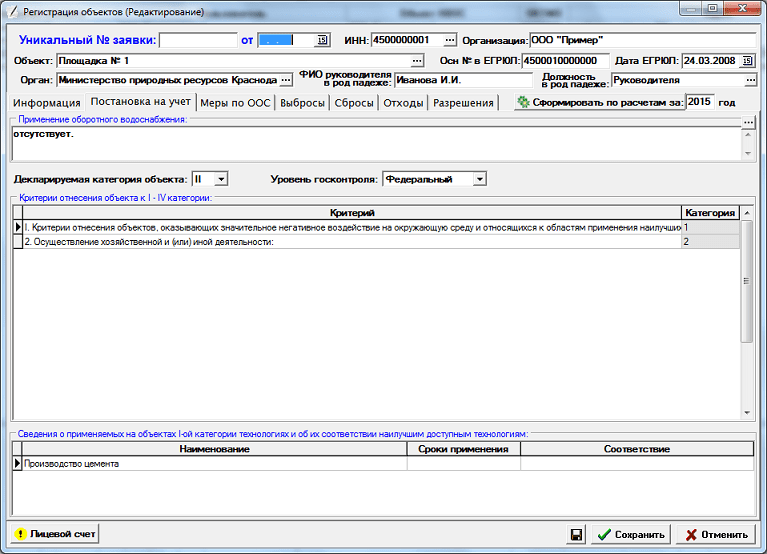
Task: Click the ellipsis button beside the ИНН field
Action: point(450,40)
